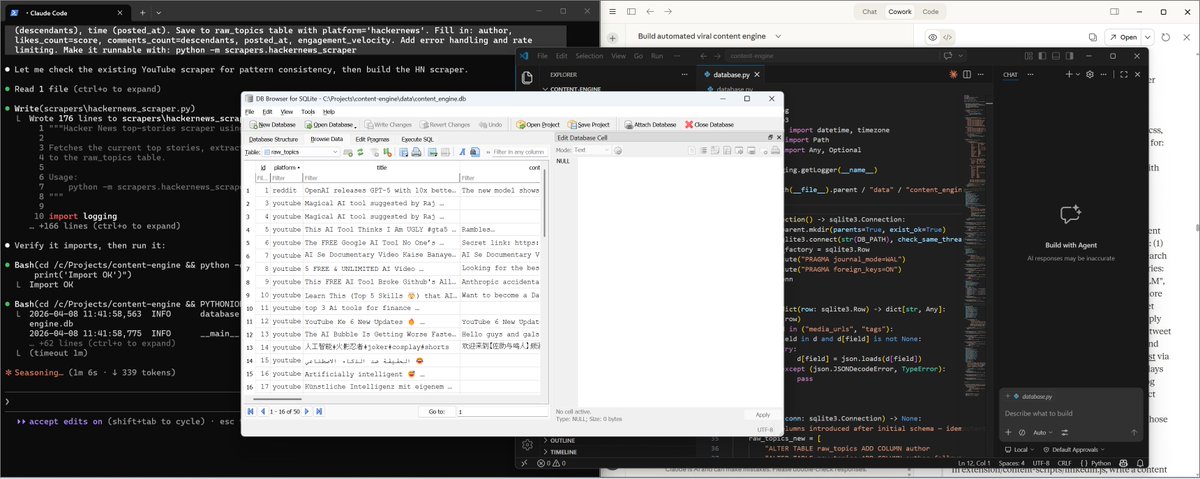Click Open Database in DB Browser toolbar
1200x479 pixels.
tap(329, 124)
